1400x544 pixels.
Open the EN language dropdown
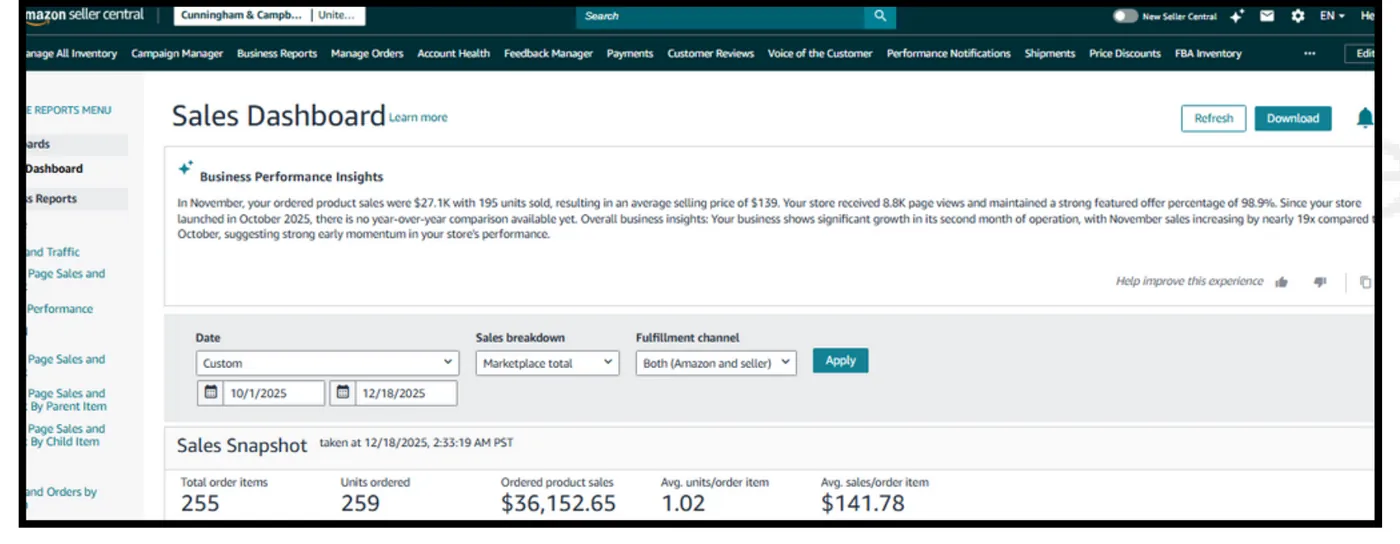1332,16
